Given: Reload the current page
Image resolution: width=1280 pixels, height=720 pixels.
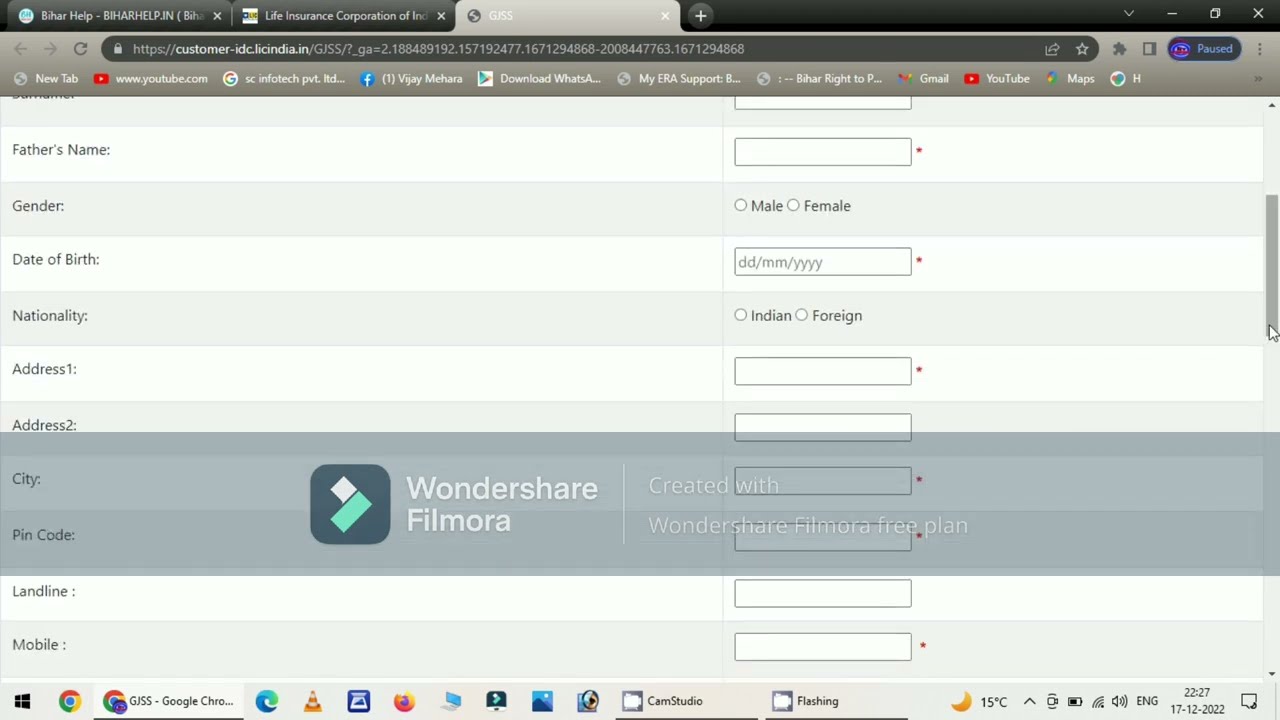Looking at the screenshot, I should click(x=80, y=49).
